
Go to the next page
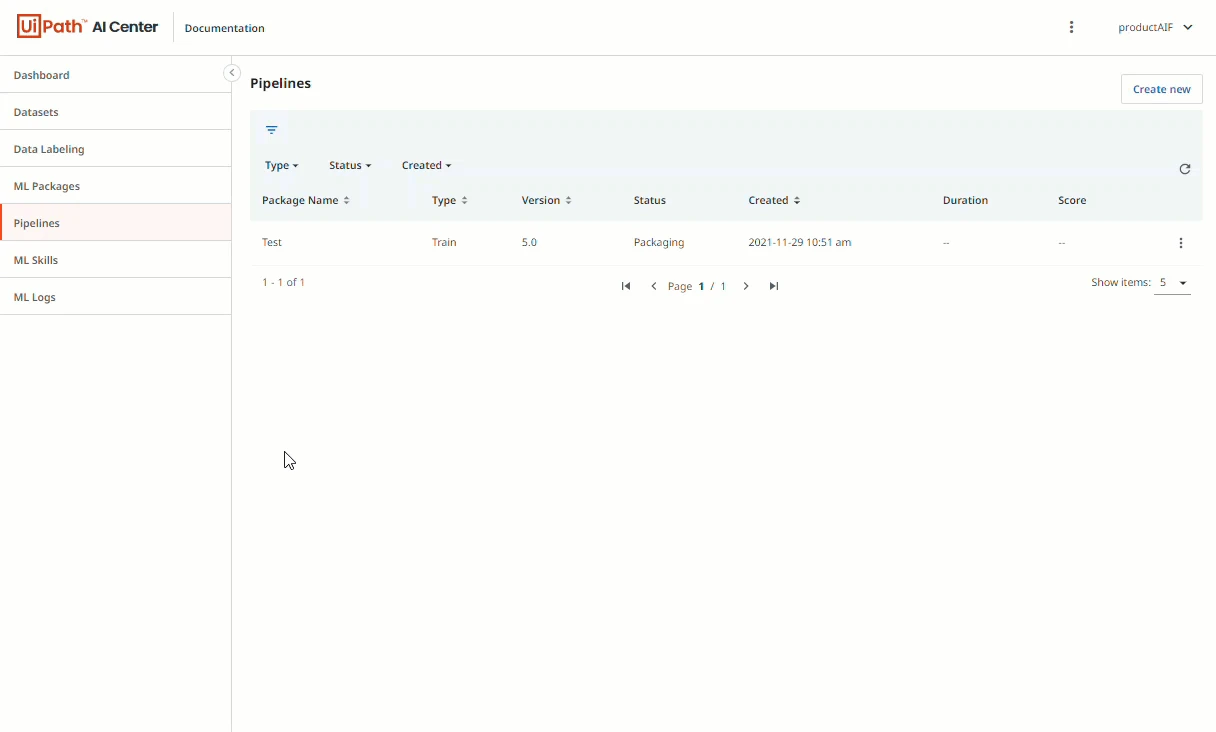pyautogui.click(x=746, y=286)
